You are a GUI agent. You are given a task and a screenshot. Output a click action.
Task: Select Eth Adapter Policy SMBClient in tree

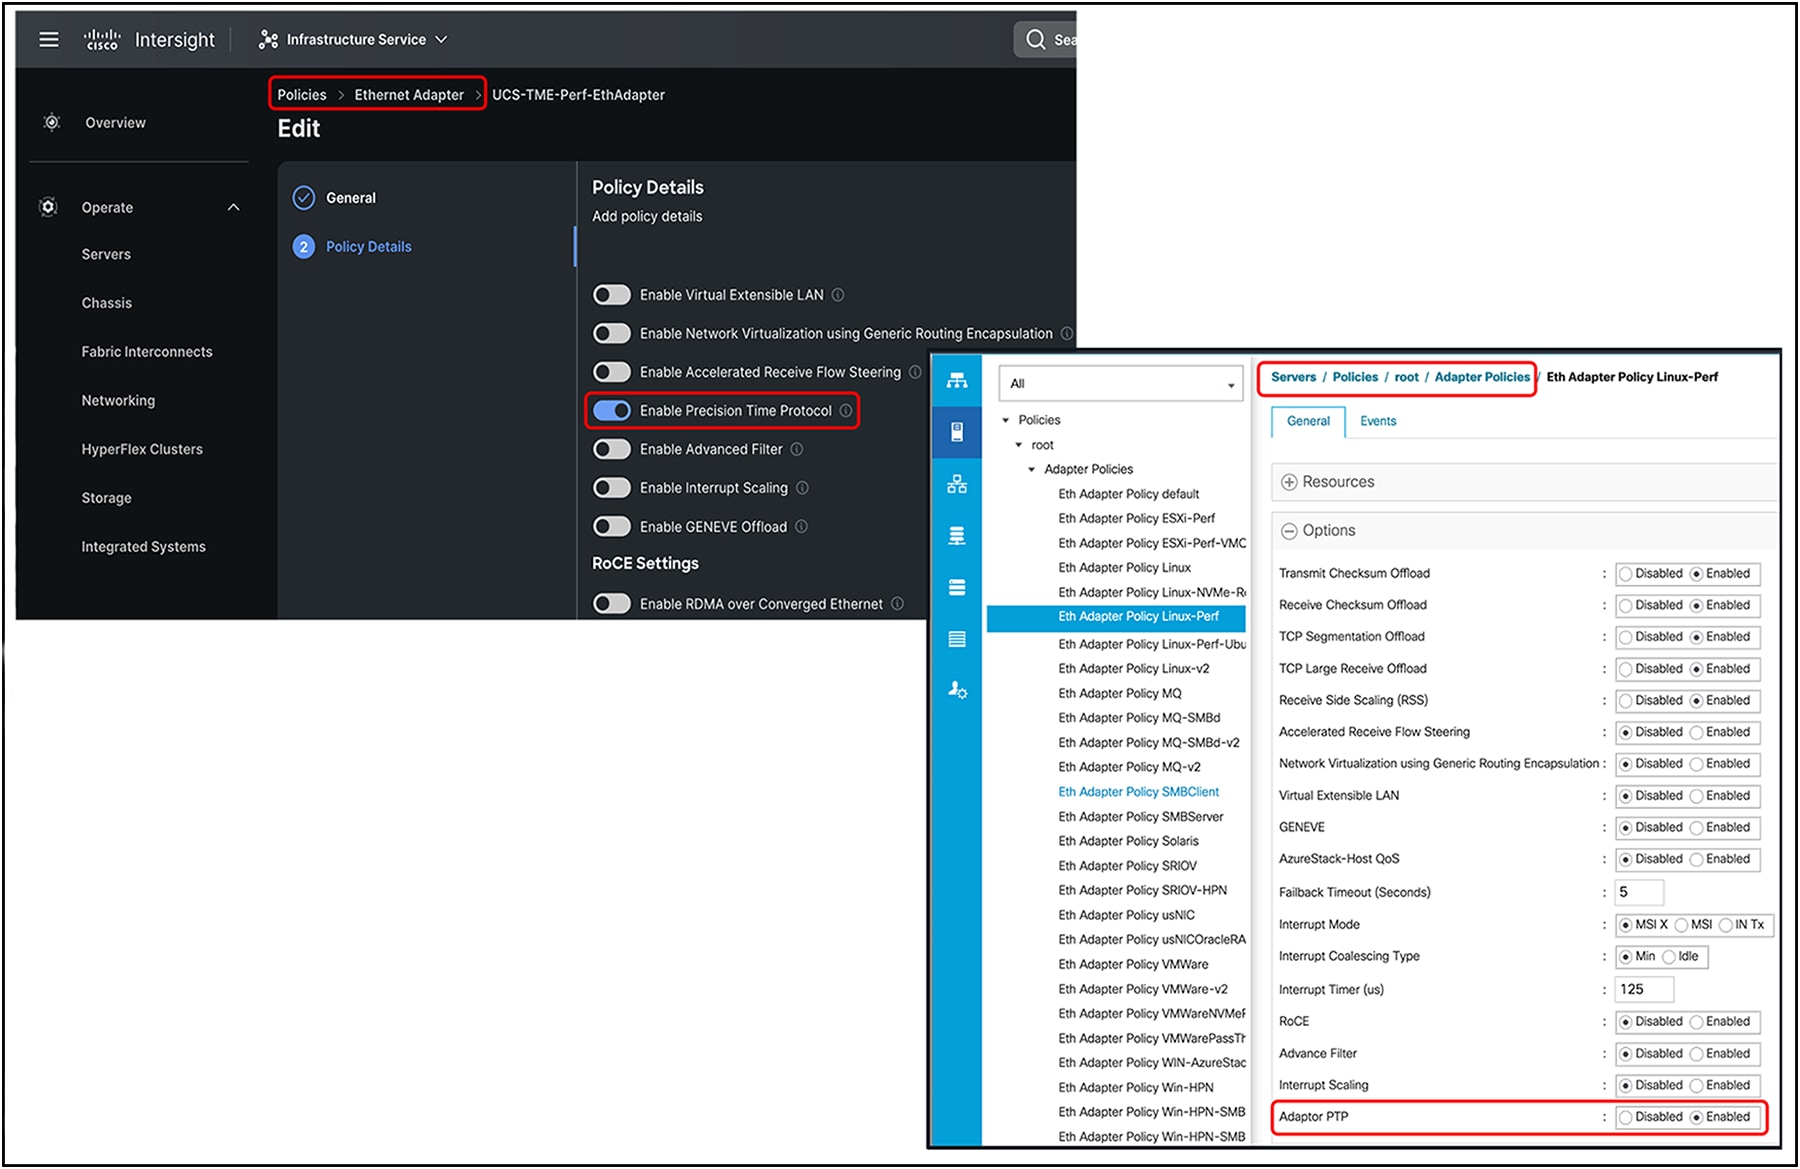tap(1138, 792)
